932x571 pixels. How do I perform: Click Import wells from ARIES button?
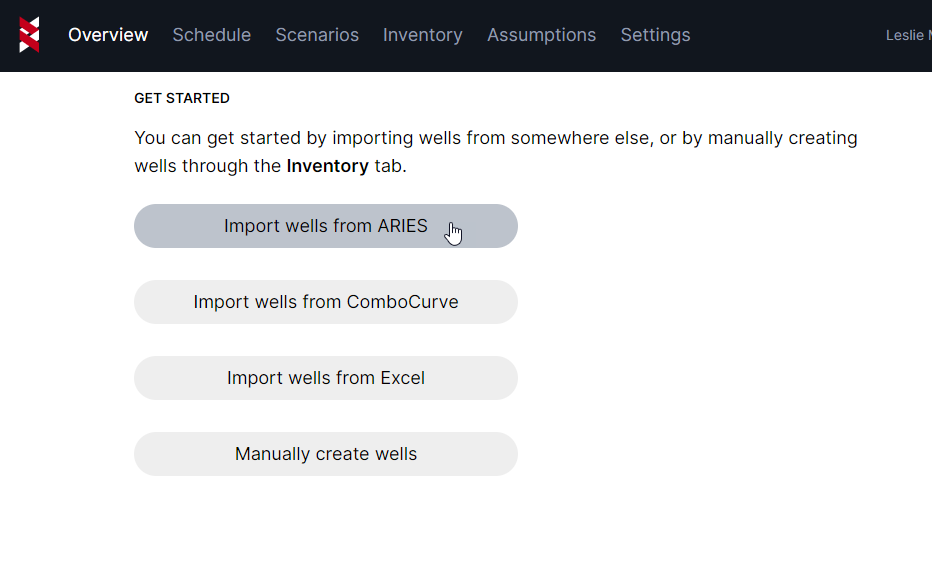[326, 226]
